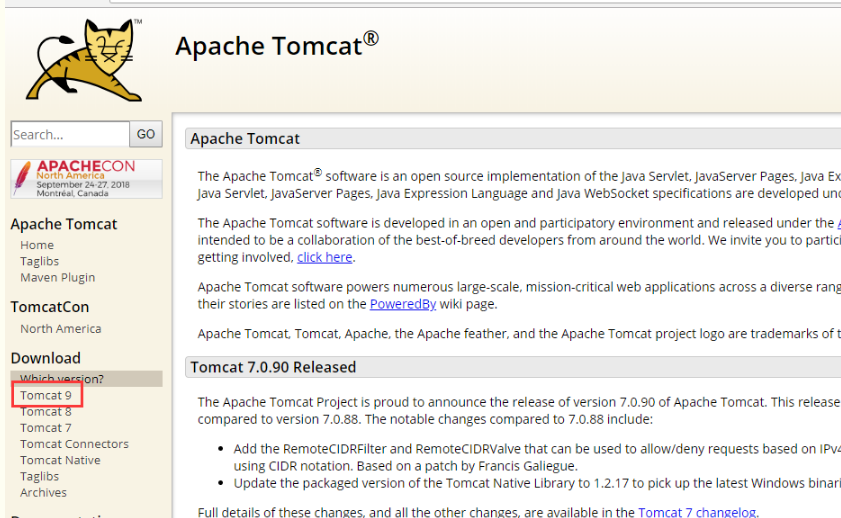
Task: Open the Archives download link
Action: (x=43, y=492)
